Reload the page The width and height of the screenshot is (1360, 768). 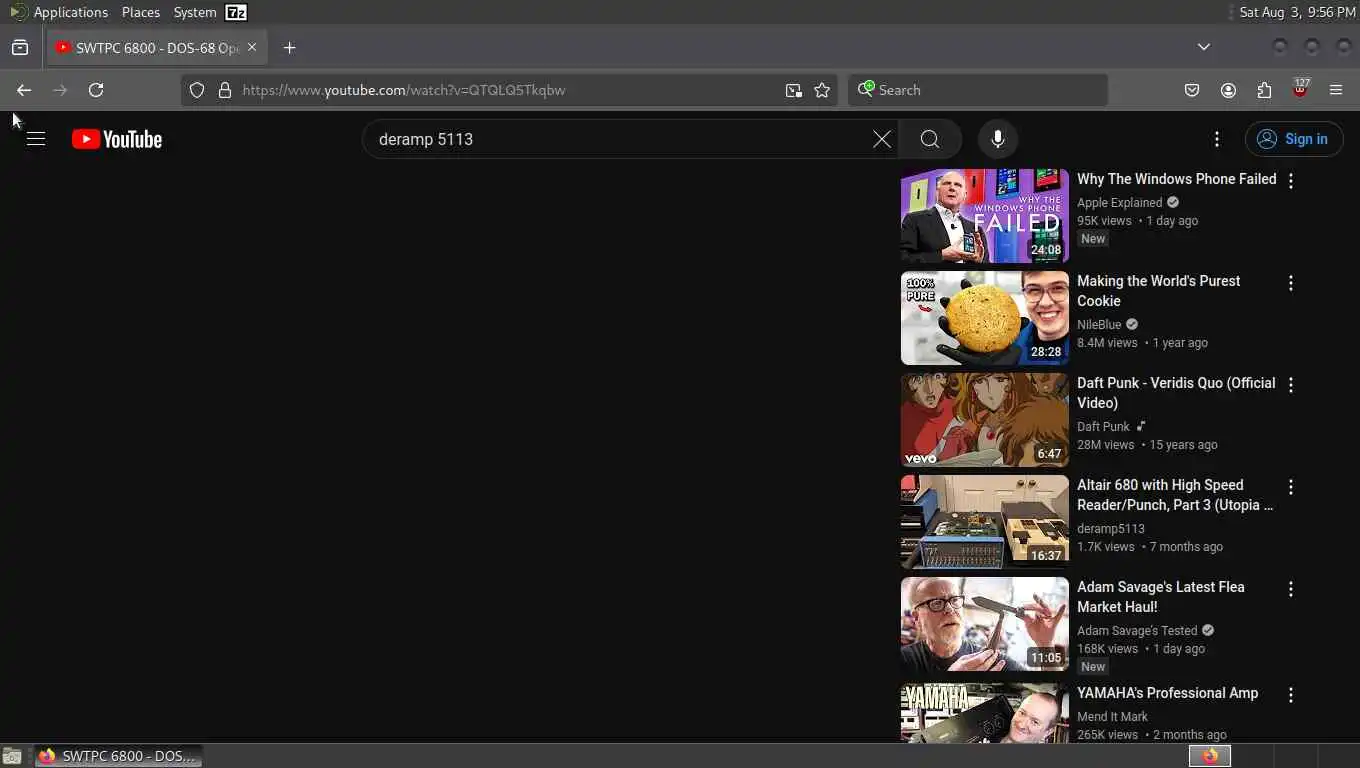point(96,90)
